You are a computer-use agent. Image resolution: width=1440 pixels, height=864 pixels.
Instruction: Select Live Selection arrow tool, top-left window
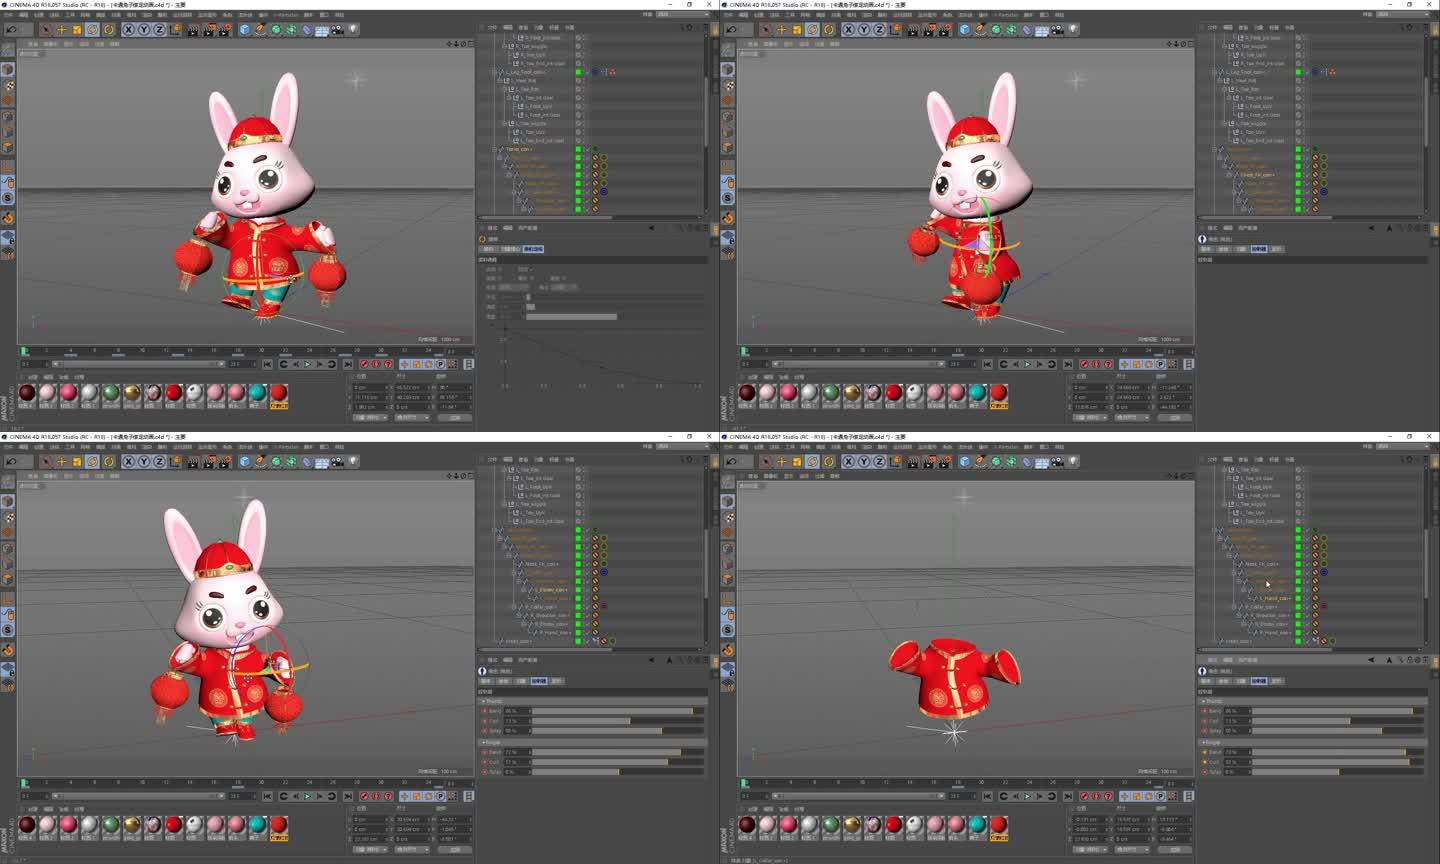click(46, 30)
